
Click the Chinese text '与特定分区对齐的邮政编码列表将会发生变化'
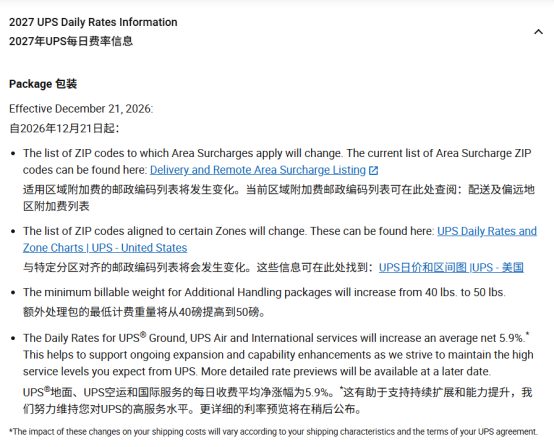137,267
